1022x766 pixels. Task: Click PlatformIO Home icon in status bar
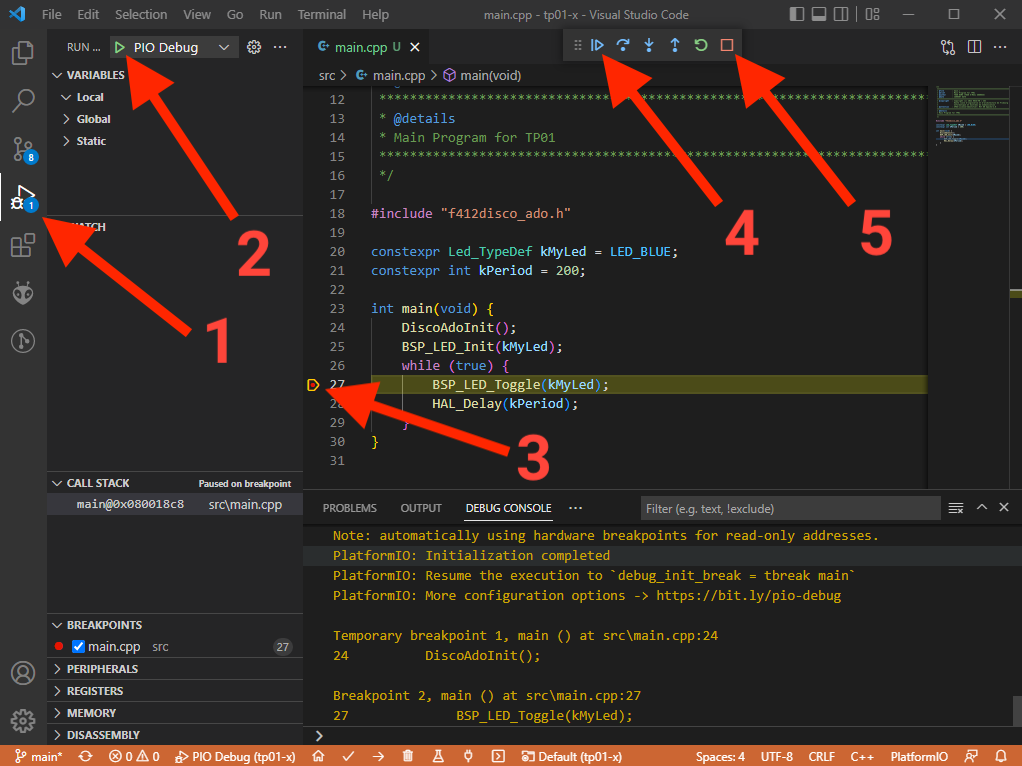pos(318,756)
